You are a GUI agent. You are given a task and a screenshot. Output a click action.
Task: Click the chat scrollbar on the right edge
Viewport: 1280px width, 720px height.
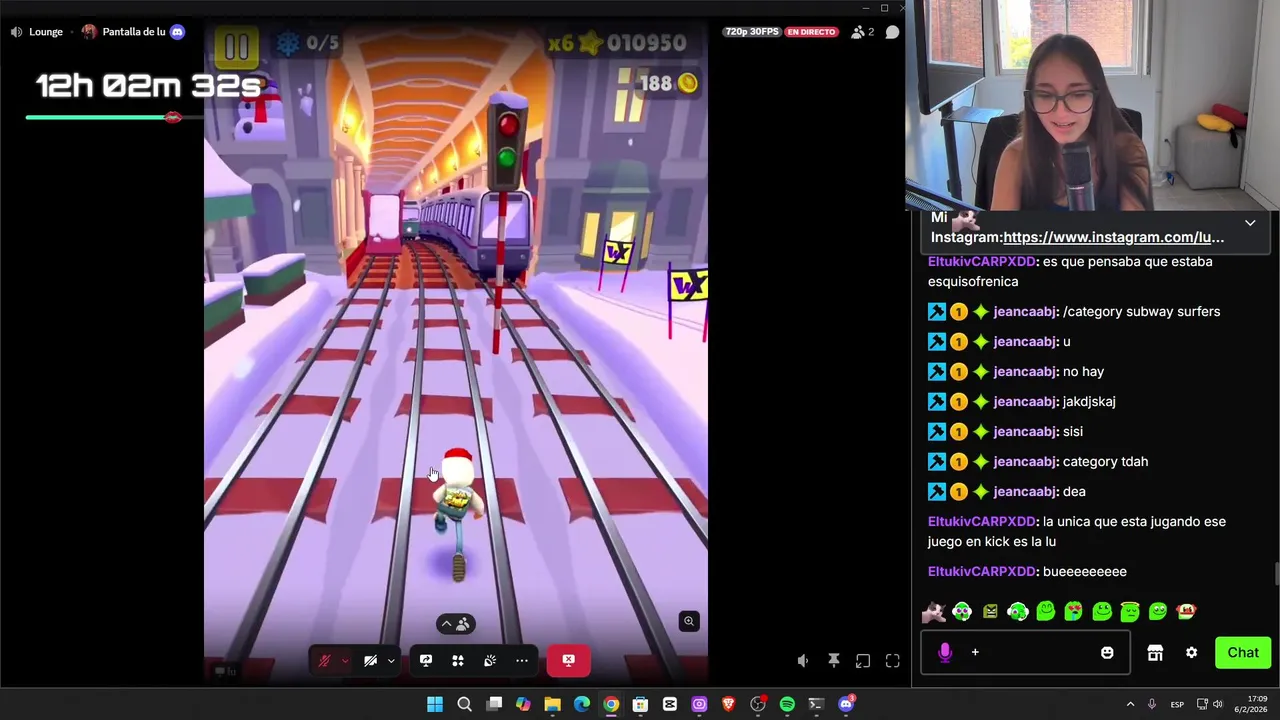point(1276,576)
